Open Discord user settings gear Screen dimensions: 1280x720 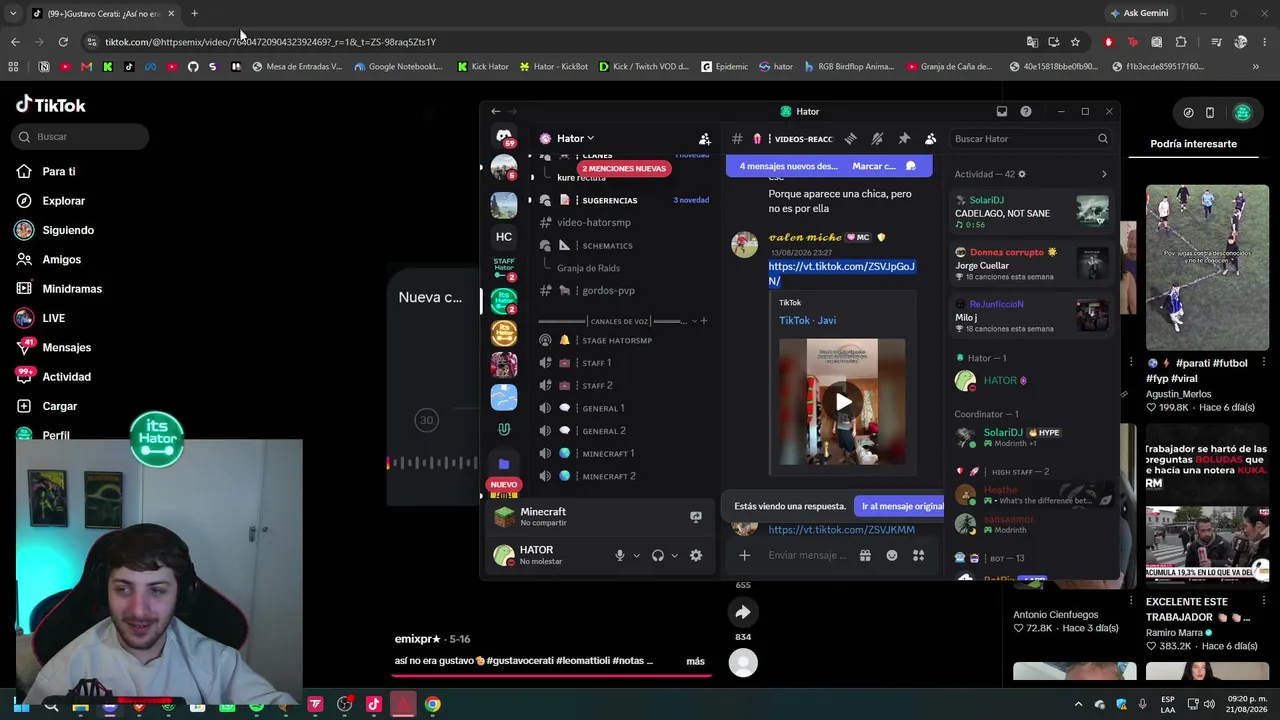pos(696,556)
